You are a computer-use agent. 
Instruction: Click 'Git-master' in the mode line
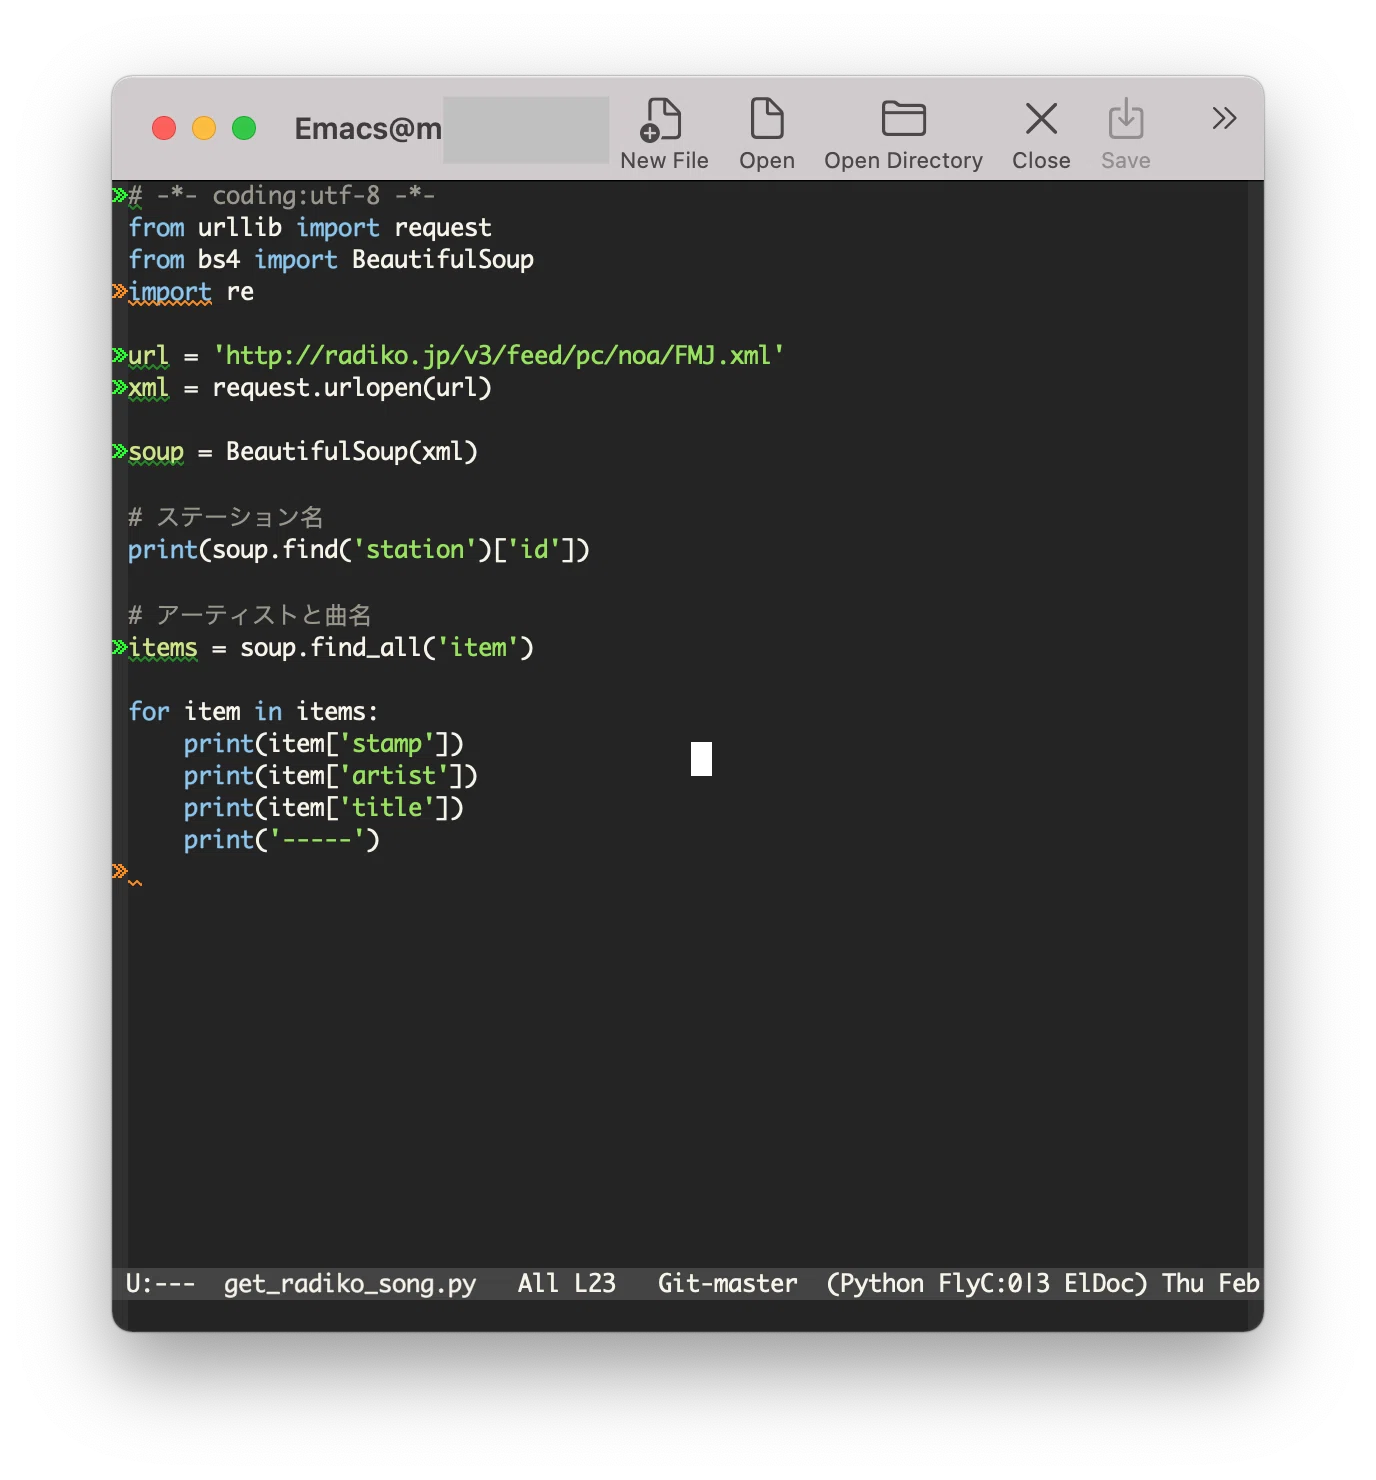coord(728,1283)
